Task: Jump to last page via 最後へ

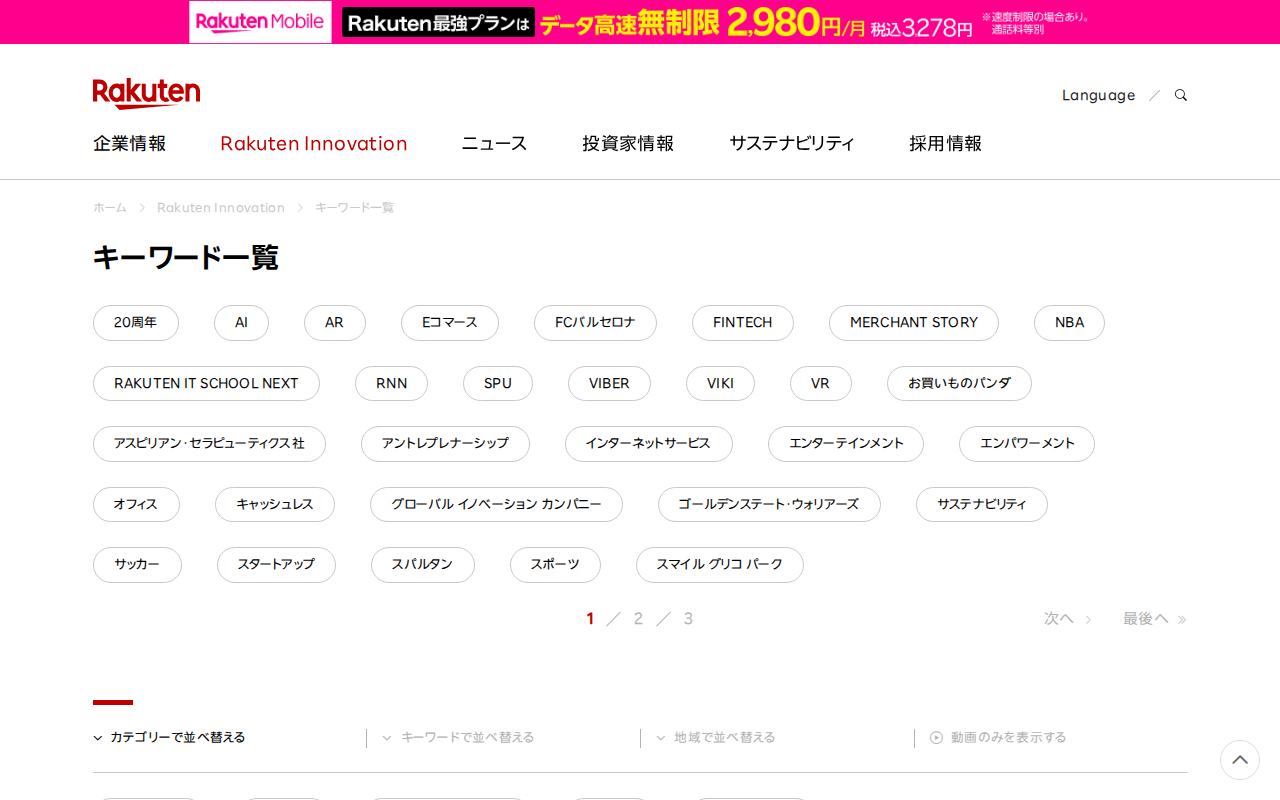Action: [x=1155, y=619]
